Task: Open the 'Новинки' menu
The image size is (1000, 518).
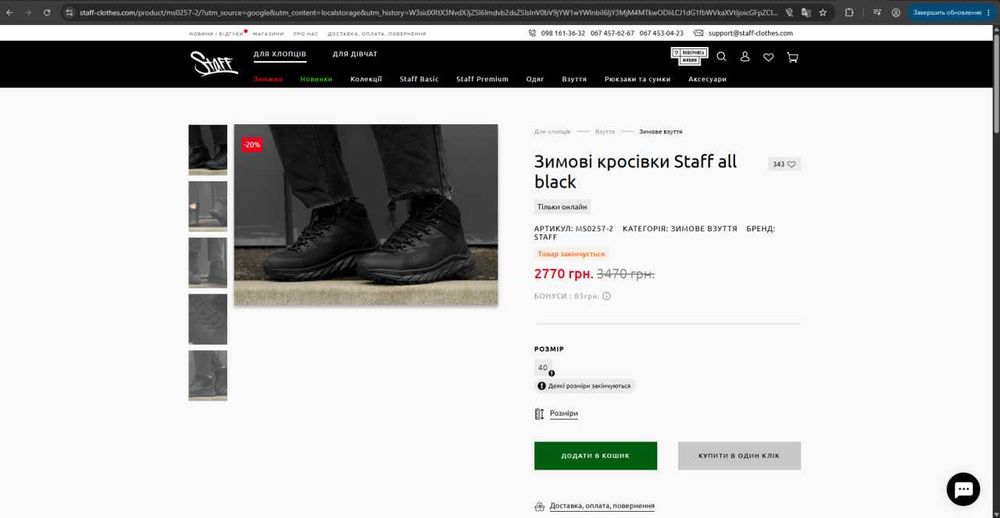Action: coord(316,79)
